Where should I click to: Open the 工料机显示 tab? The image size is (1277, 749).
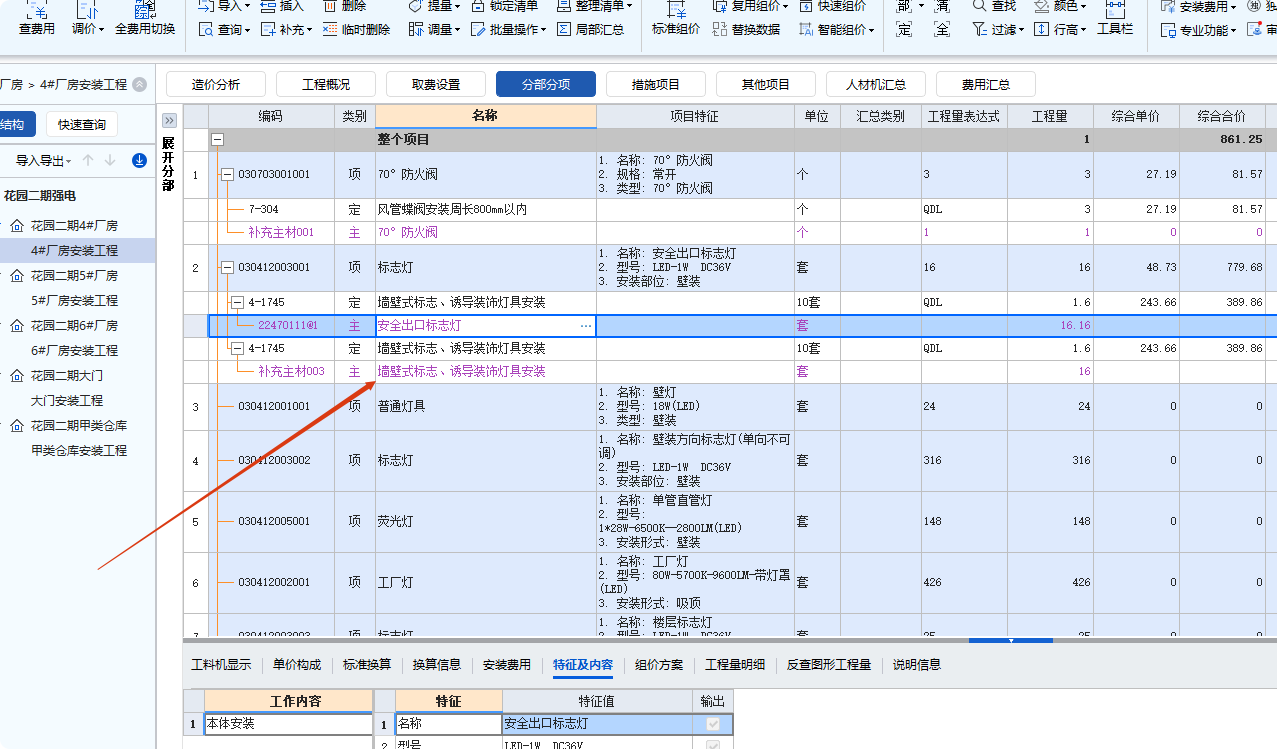pos(222,663)
